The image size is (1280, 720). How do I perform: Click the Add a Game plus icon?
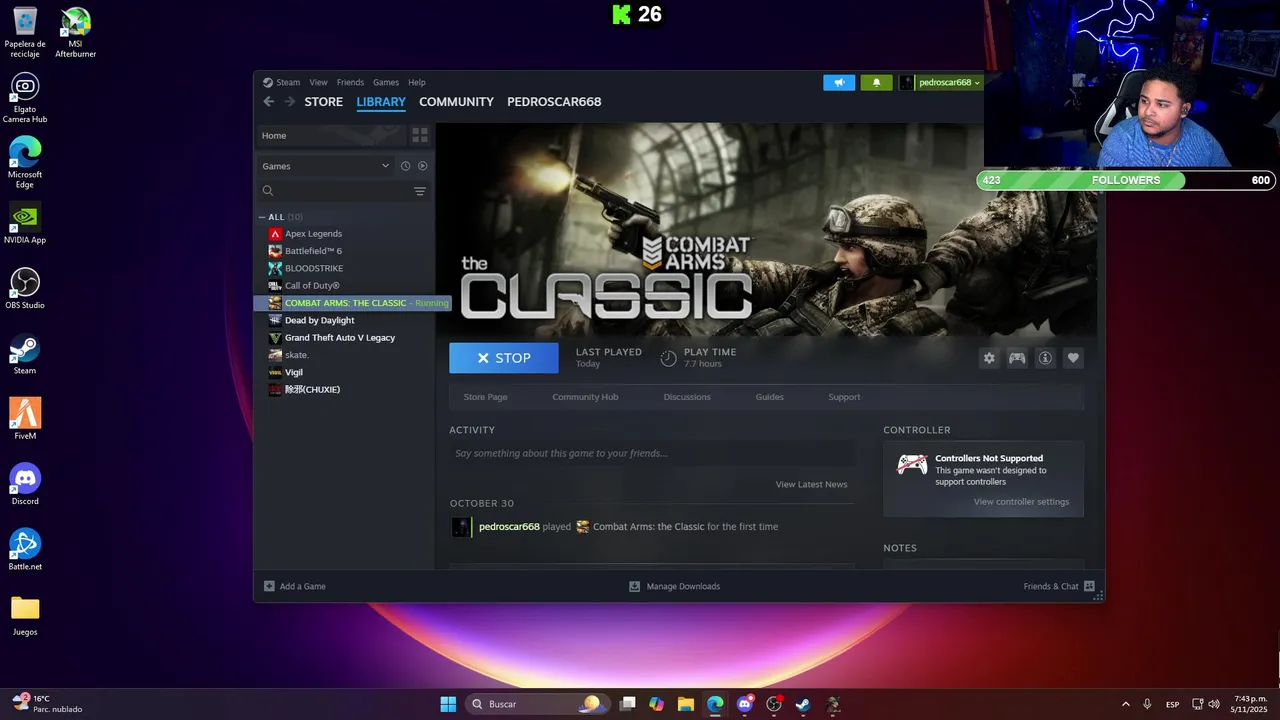click(x=269, y=586)
